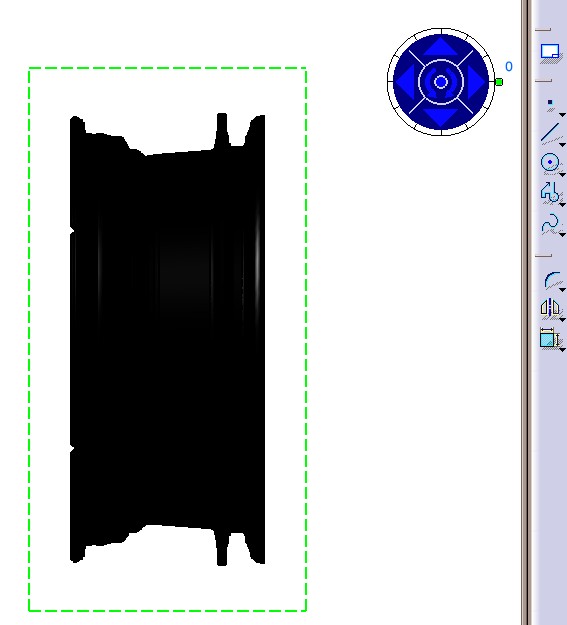Select the Profile sketch tool
This screenshot has width=567, height=625.
point(550,193)
